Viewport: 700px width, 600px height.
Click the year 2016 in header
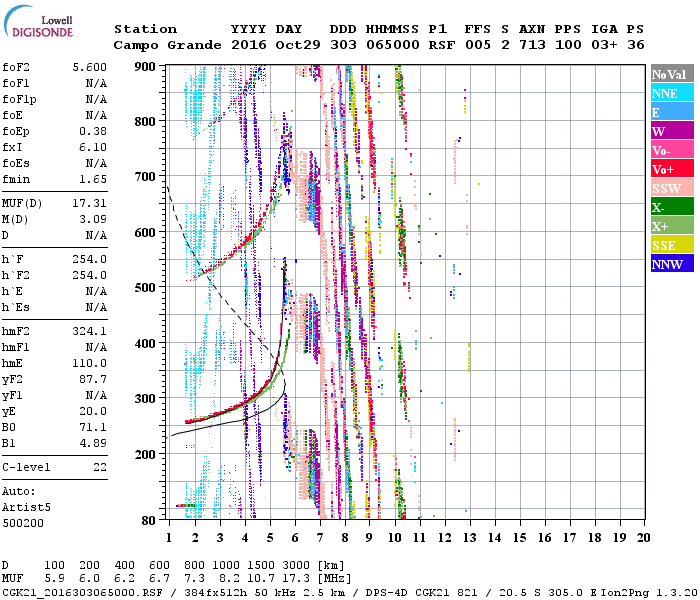click(x=249, y=45)
